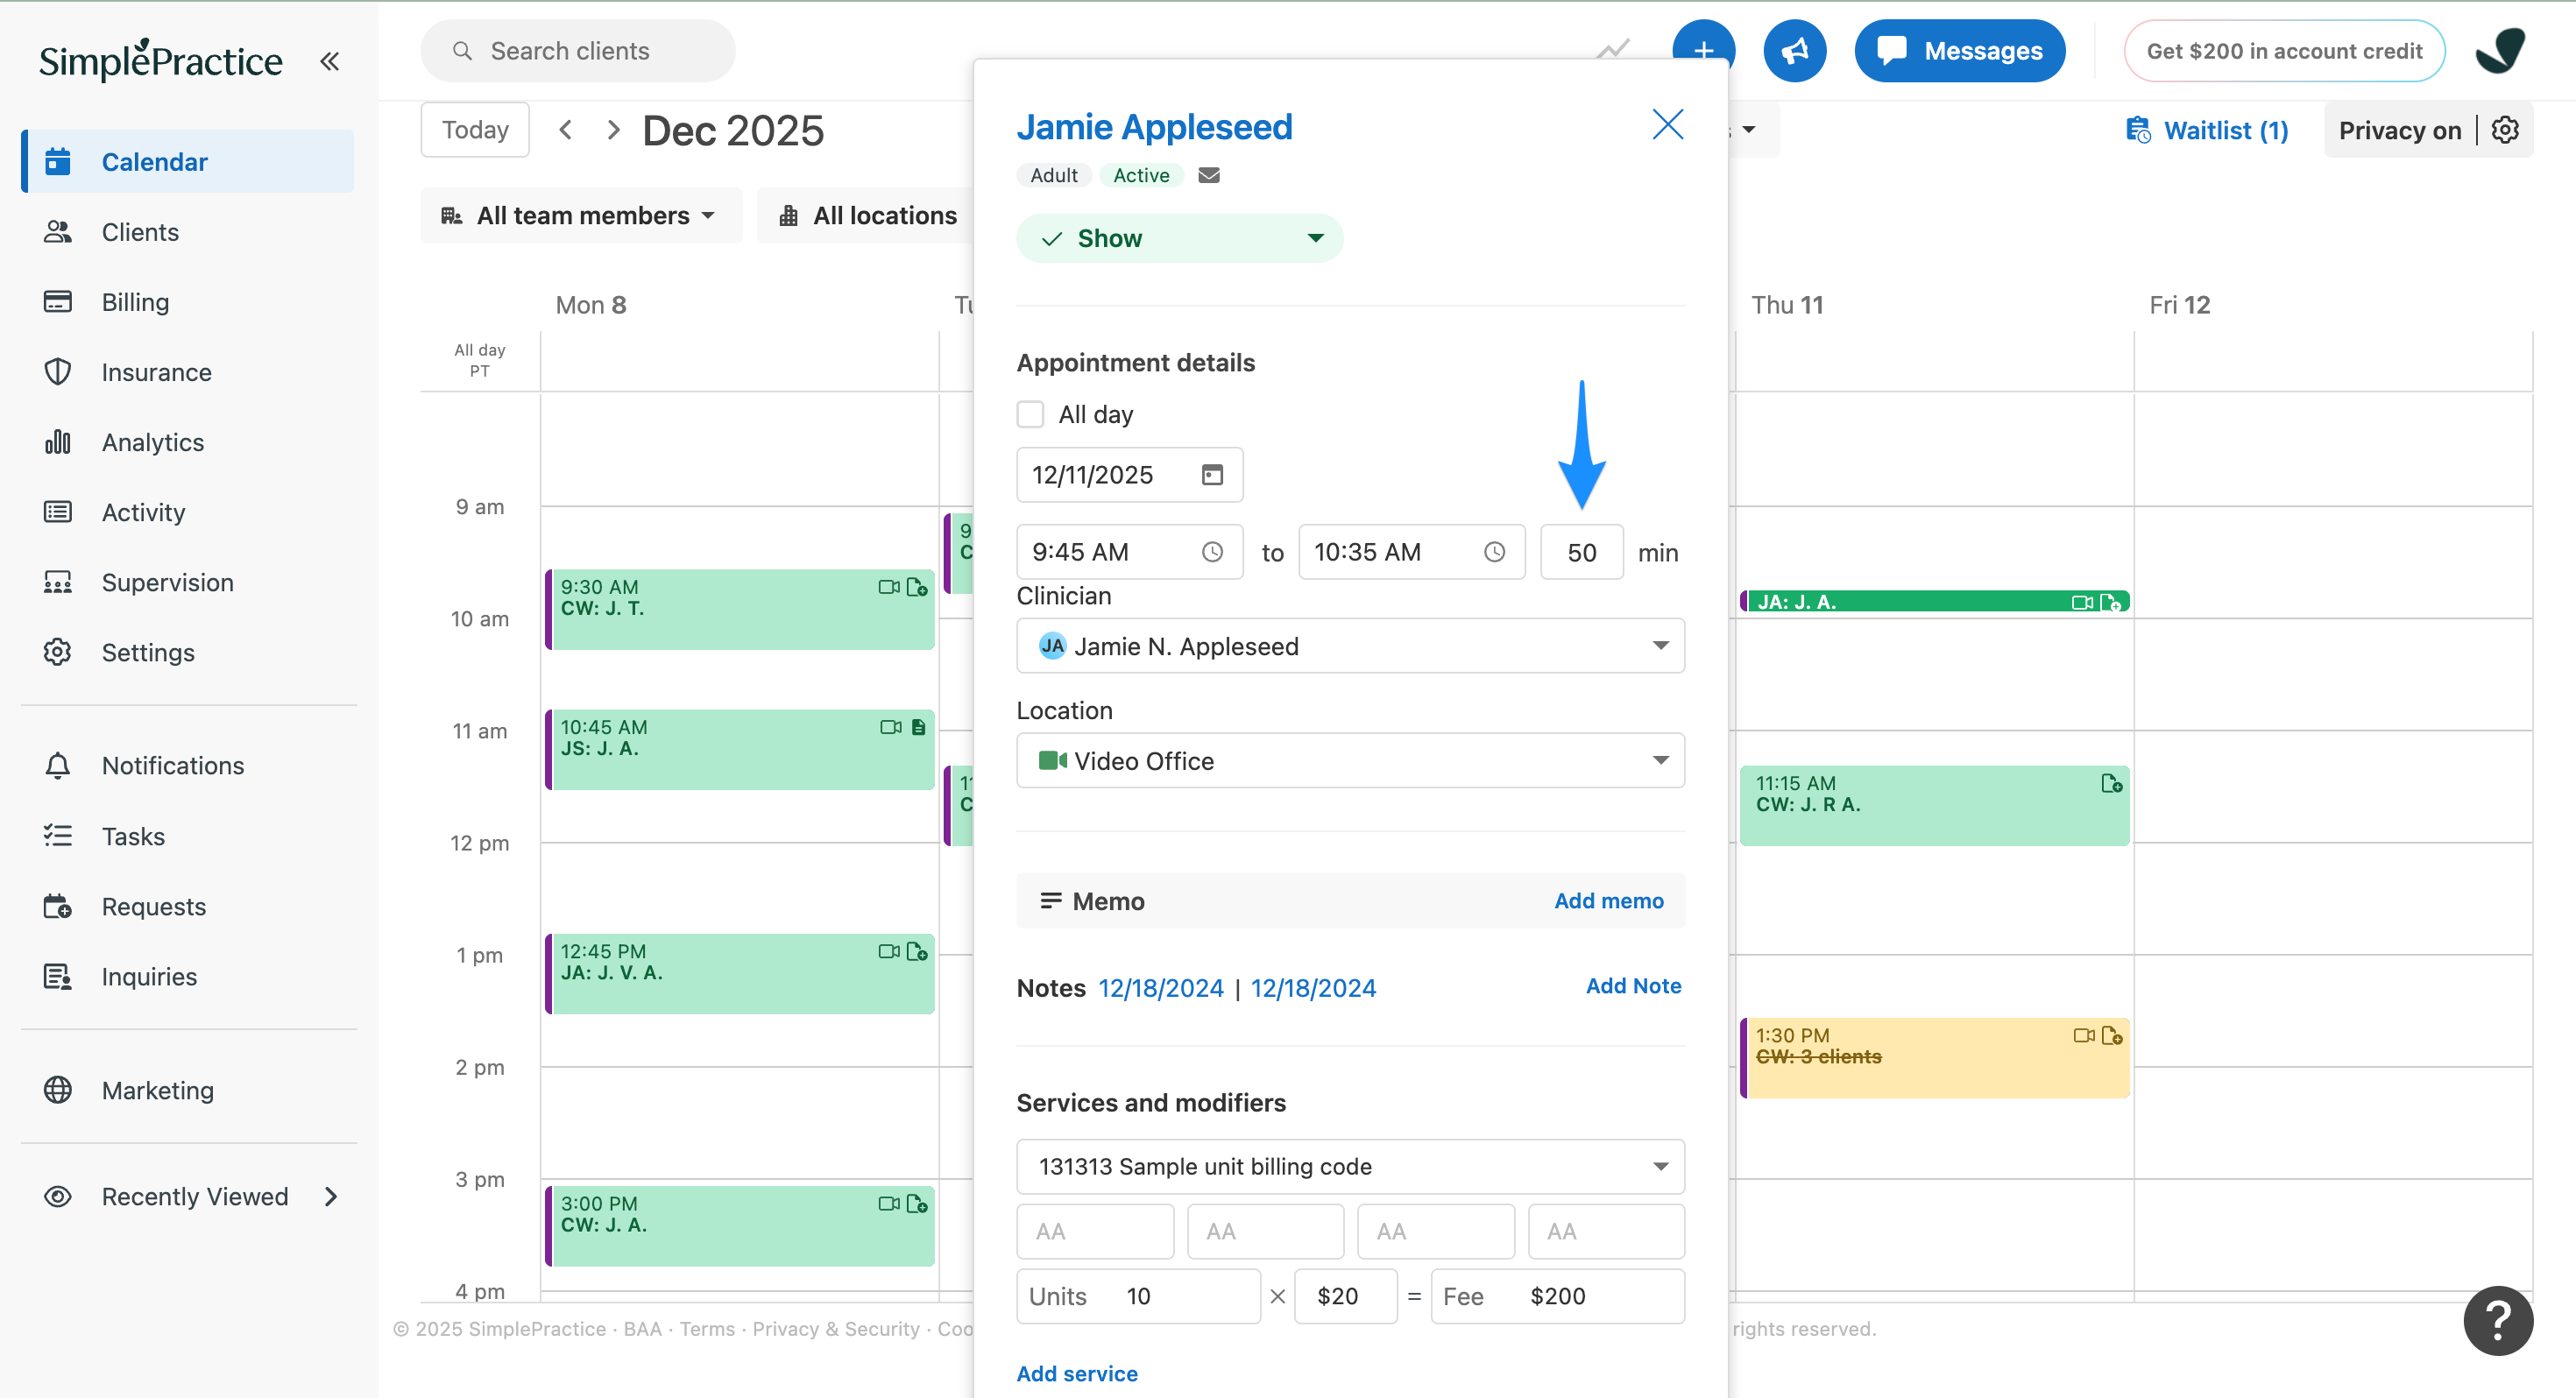The image size is (2576, 1398).
Task: Open date picker calendar icon
Action: (x=1212, y=475)
